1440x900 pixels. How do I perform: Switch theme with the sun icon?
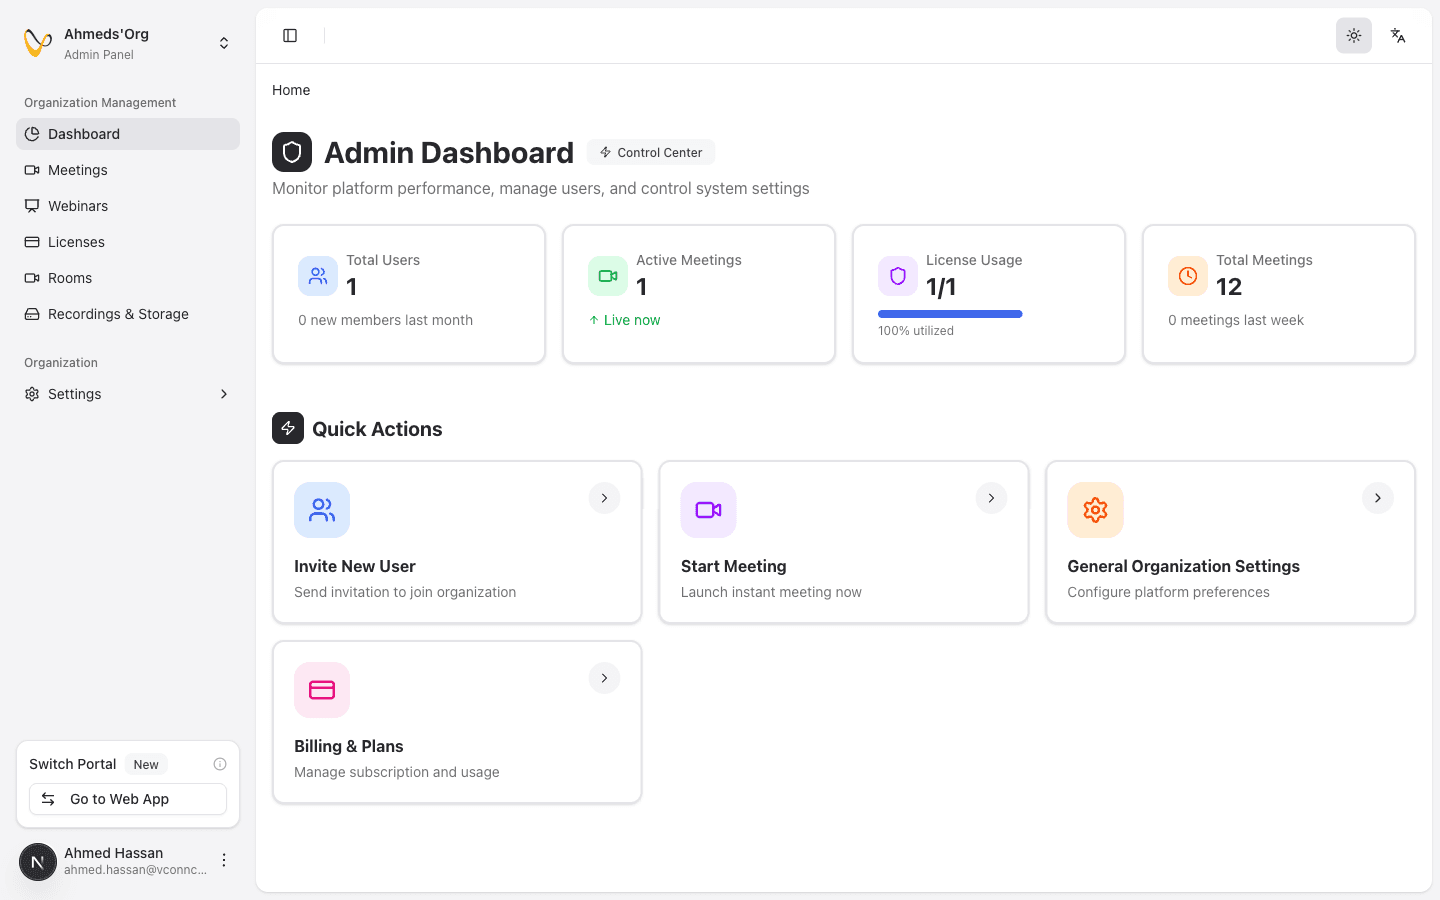[x=1354, y=36]
